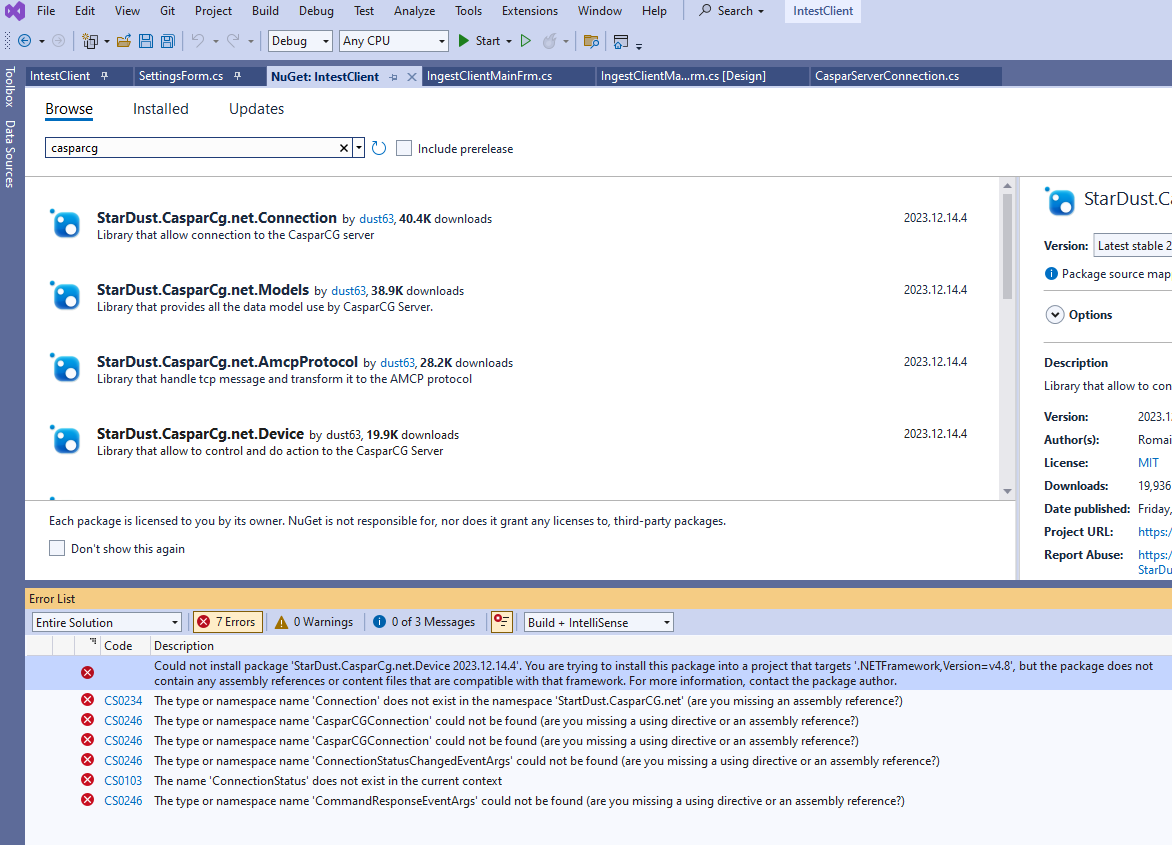
Task: Sort errors by the Code column header
Action: [118, 646]
